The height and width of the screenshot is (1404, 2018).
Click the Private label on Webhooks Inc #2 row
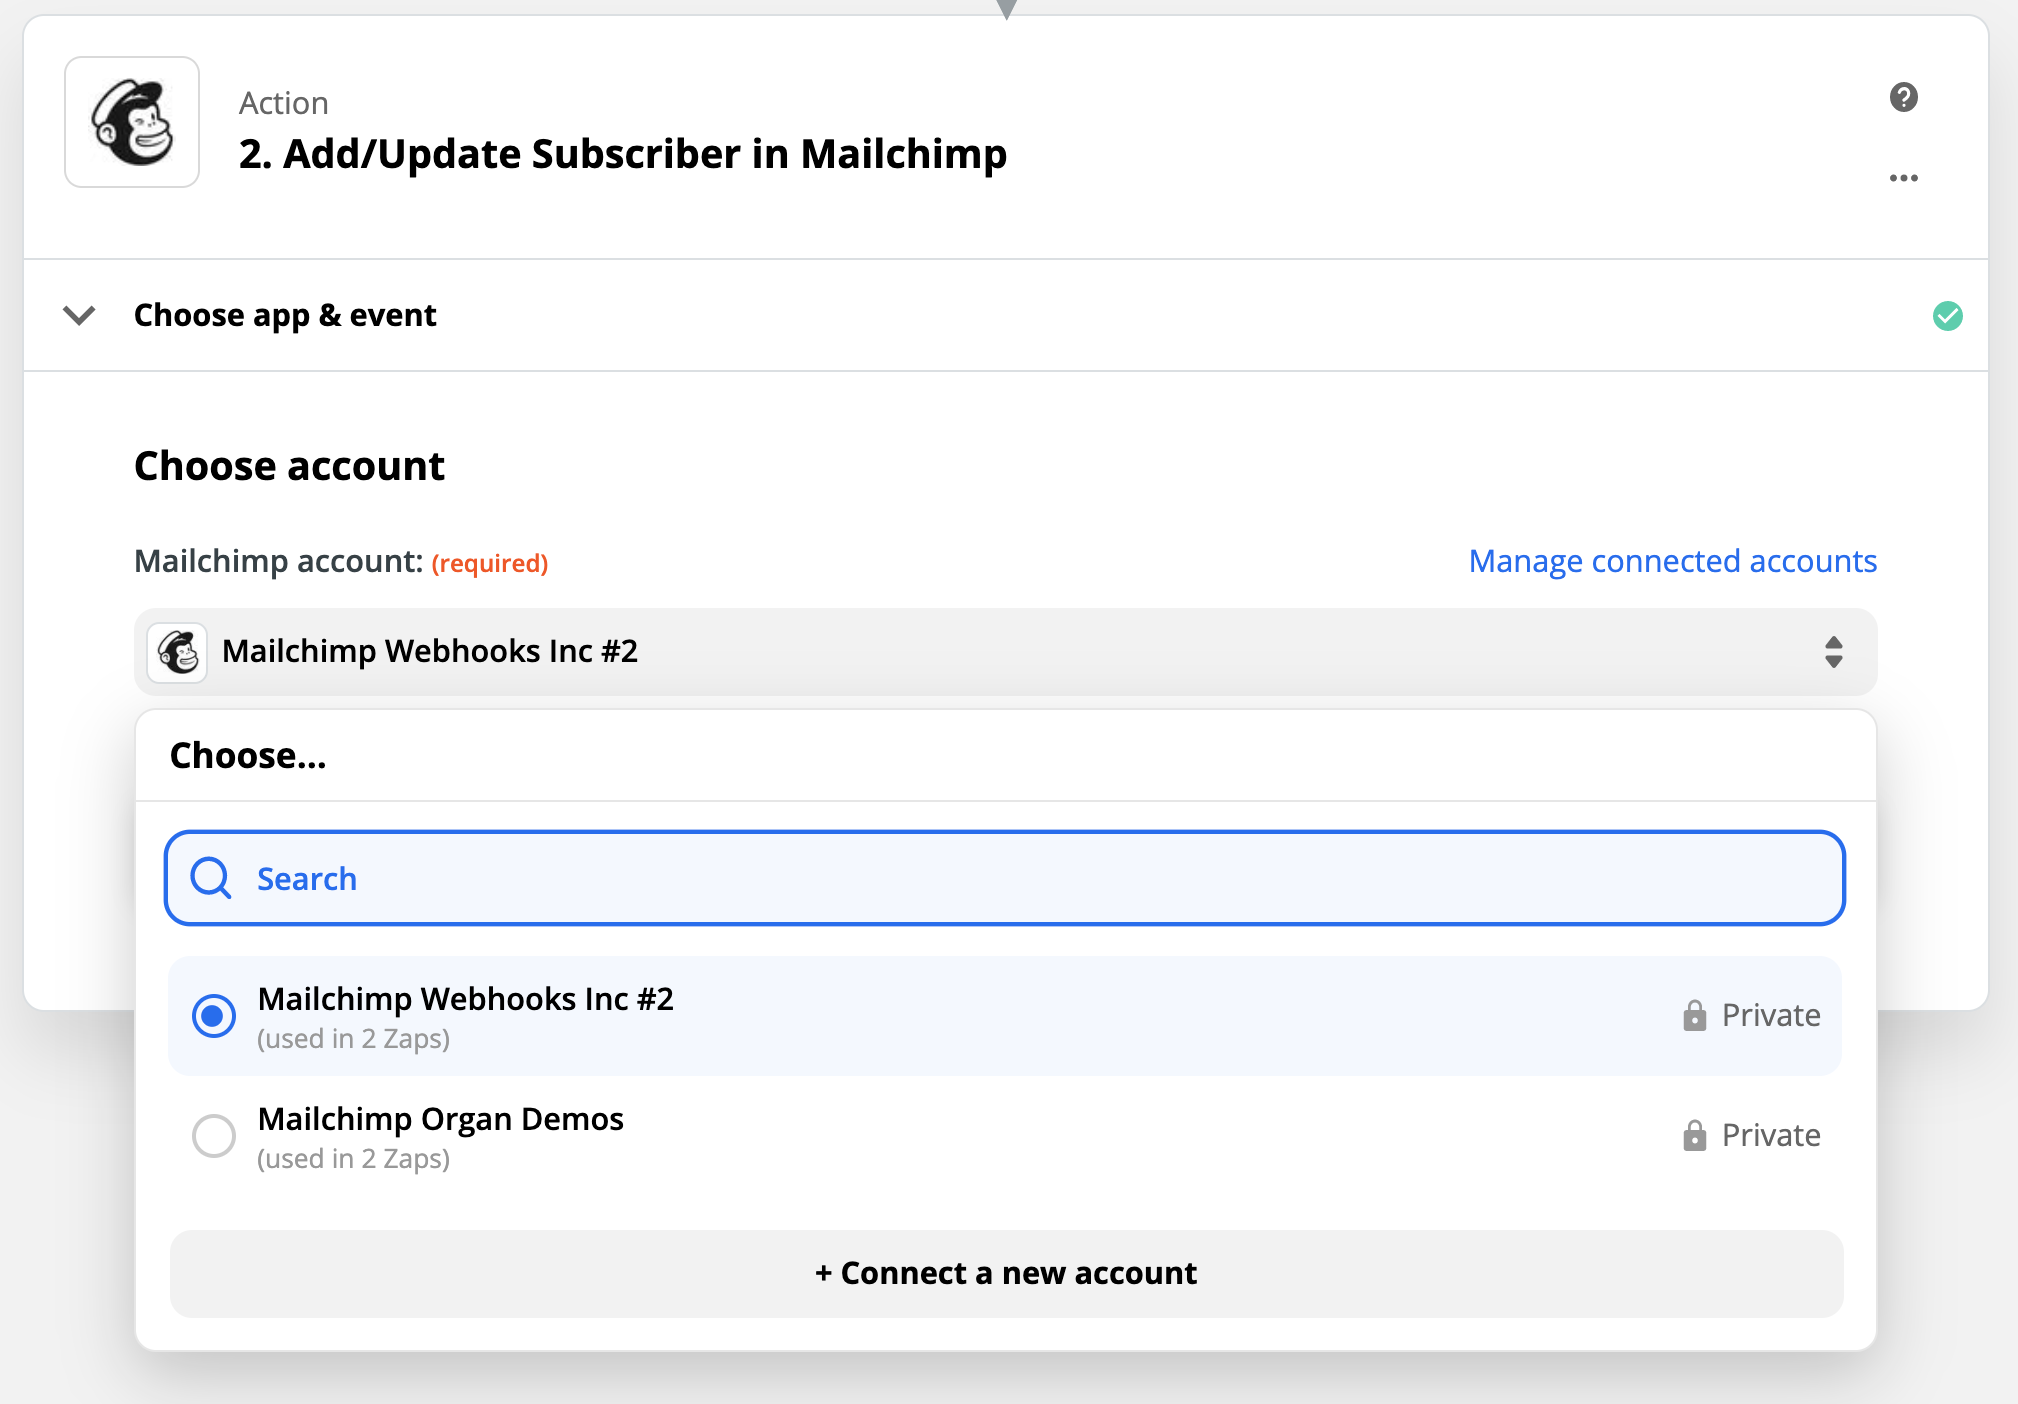click(x=1771, y=1015)
